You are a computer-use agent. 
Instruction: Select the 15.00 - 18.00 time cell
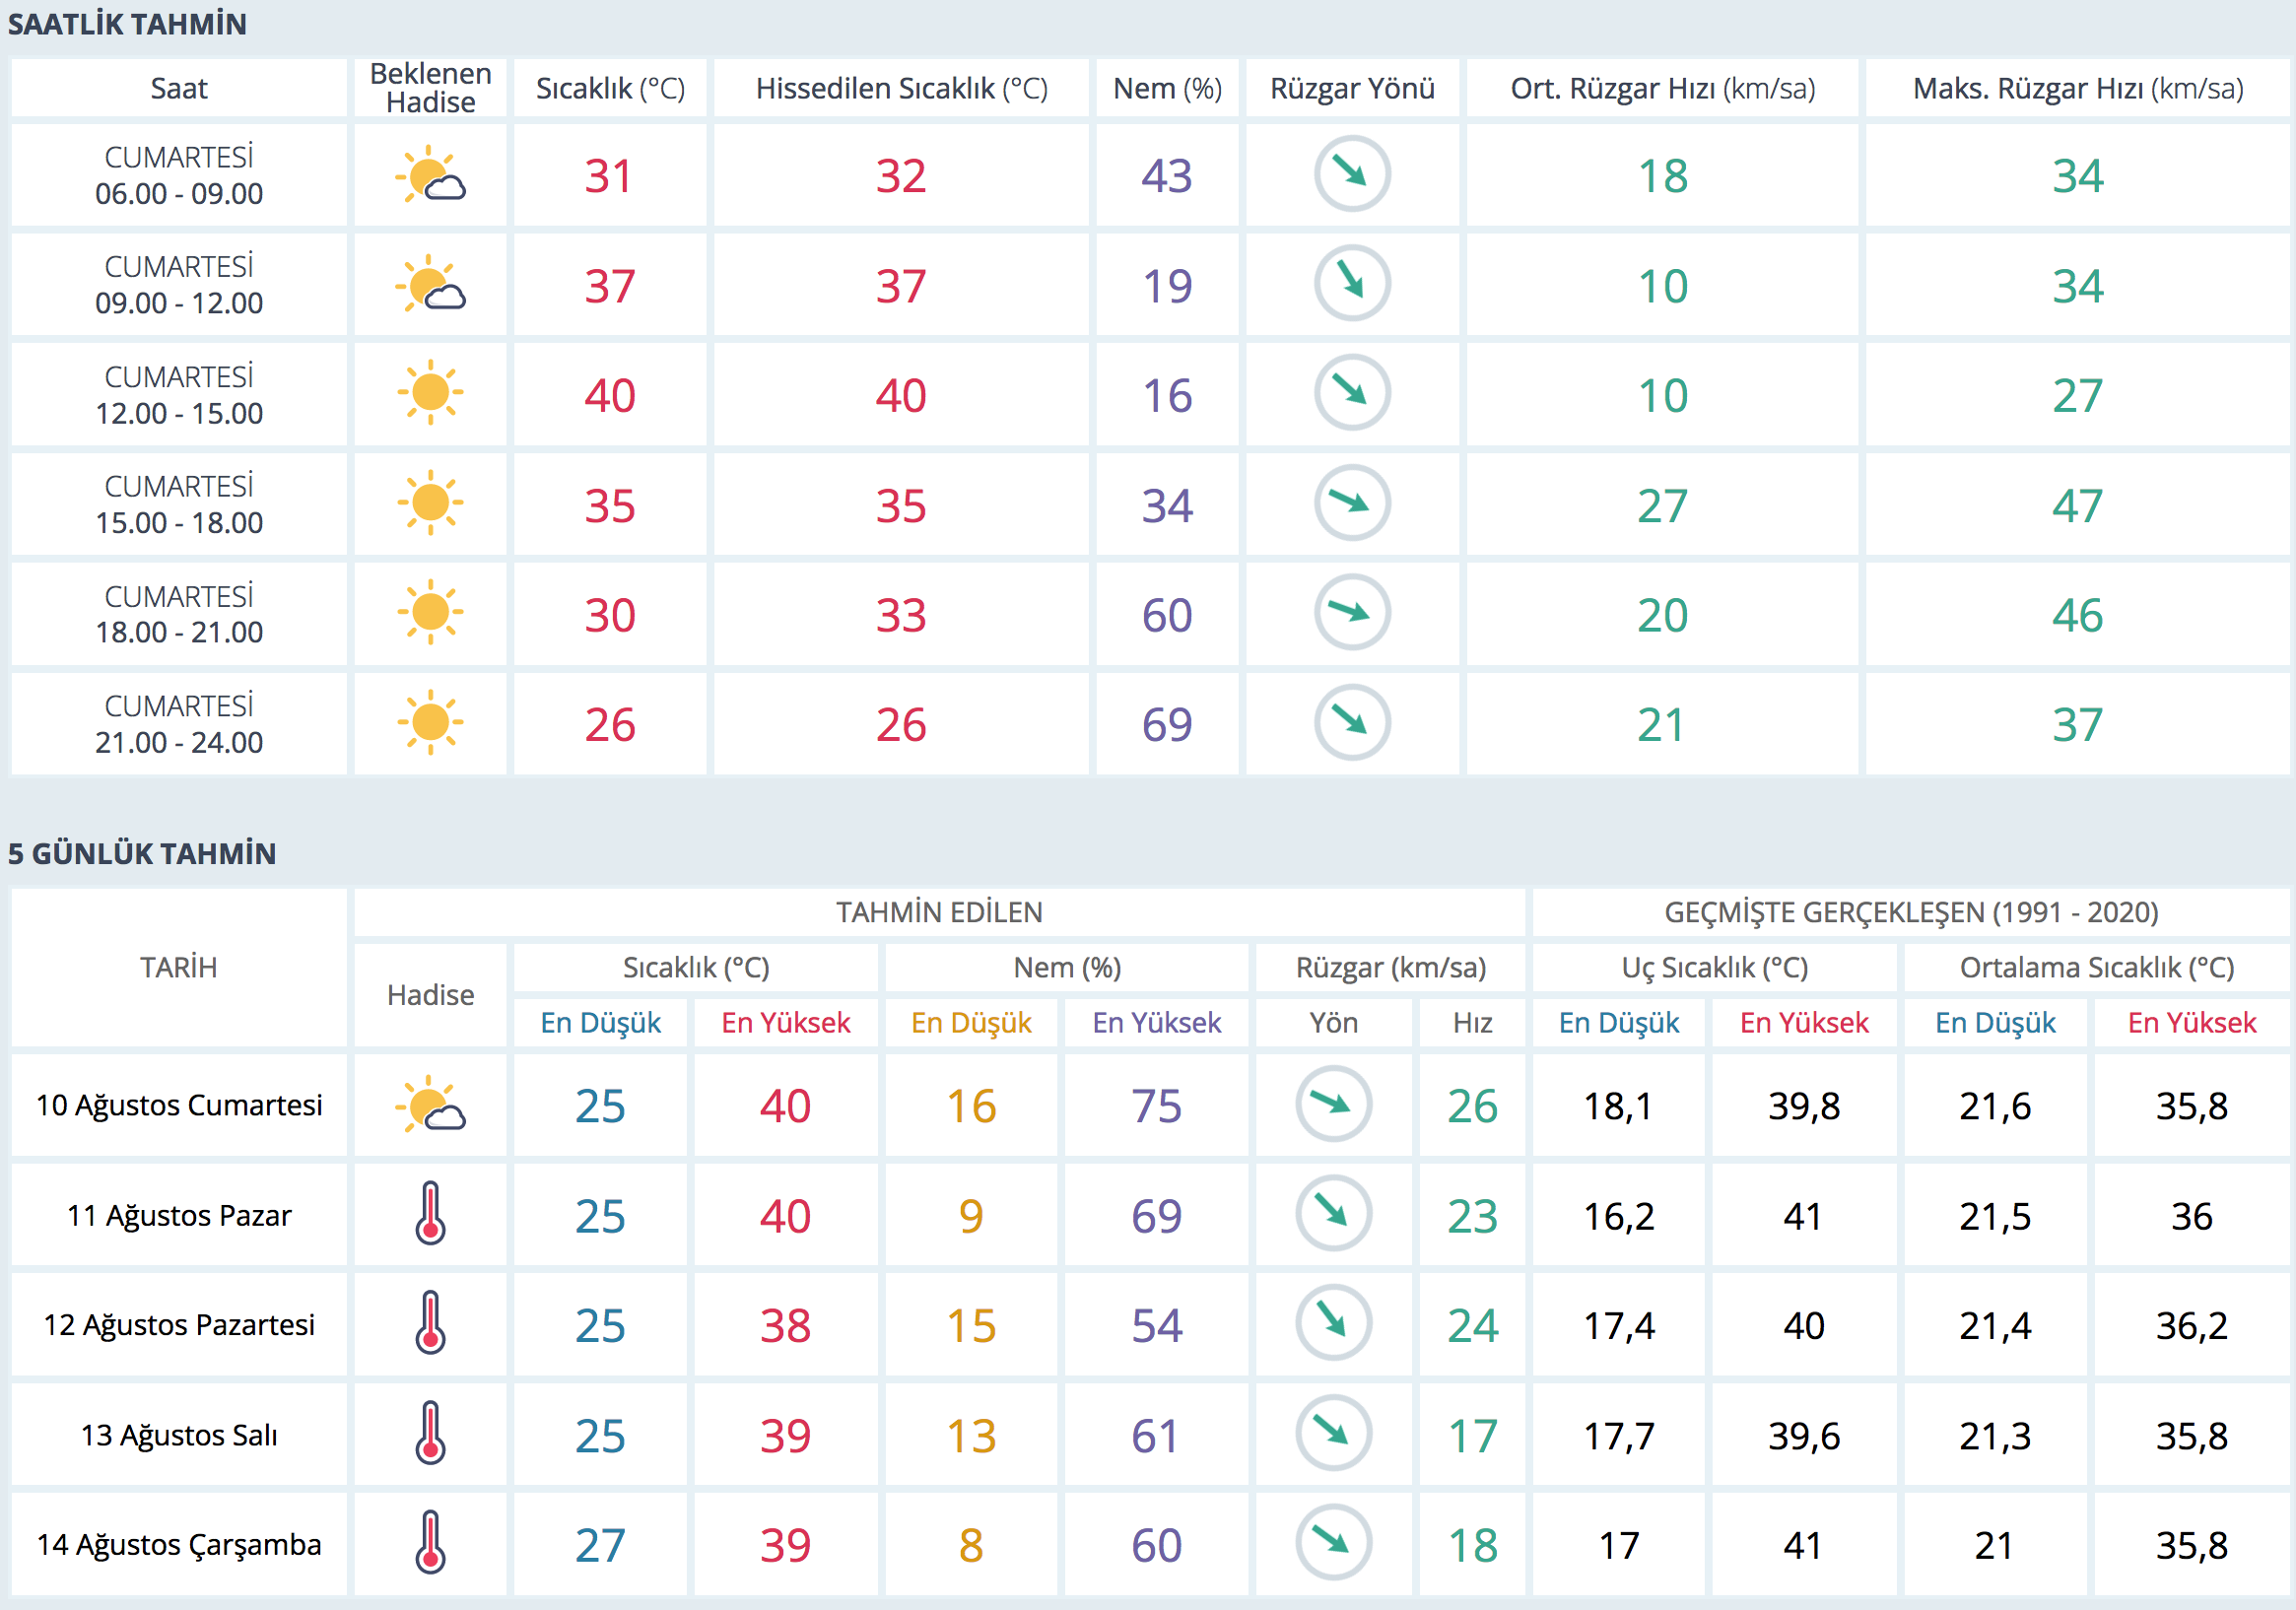179,504
